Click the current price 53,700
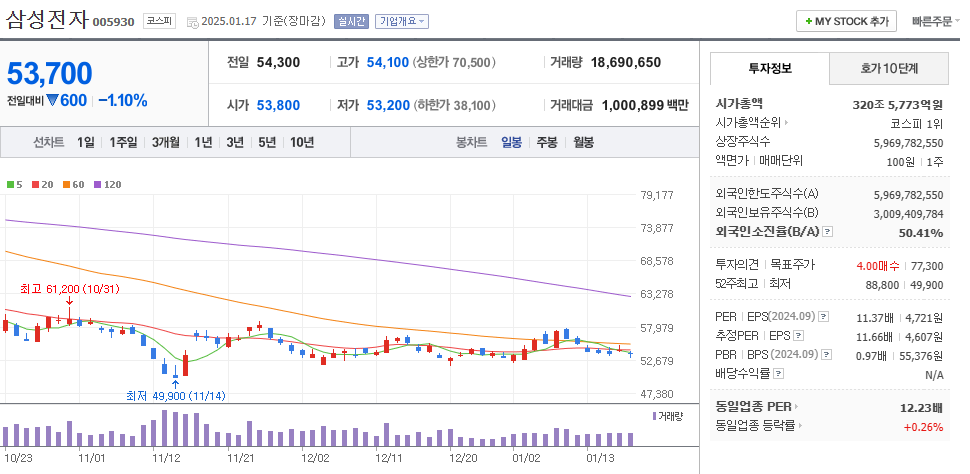Image resolution: width=970 pixels, height=474 pixels. (49, 74)
